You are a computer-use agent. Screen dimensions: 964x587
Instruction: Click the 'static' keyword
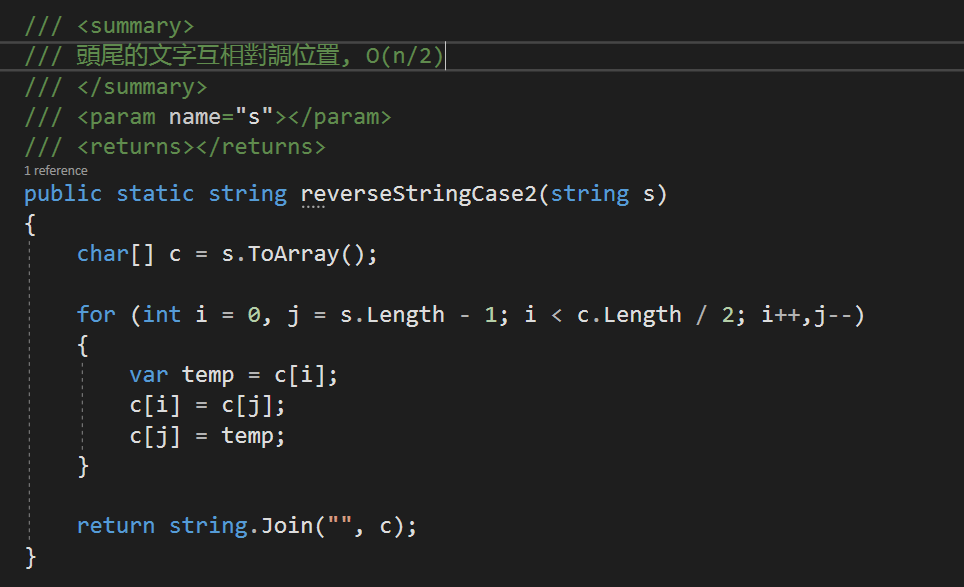click(x=155, y=194)
